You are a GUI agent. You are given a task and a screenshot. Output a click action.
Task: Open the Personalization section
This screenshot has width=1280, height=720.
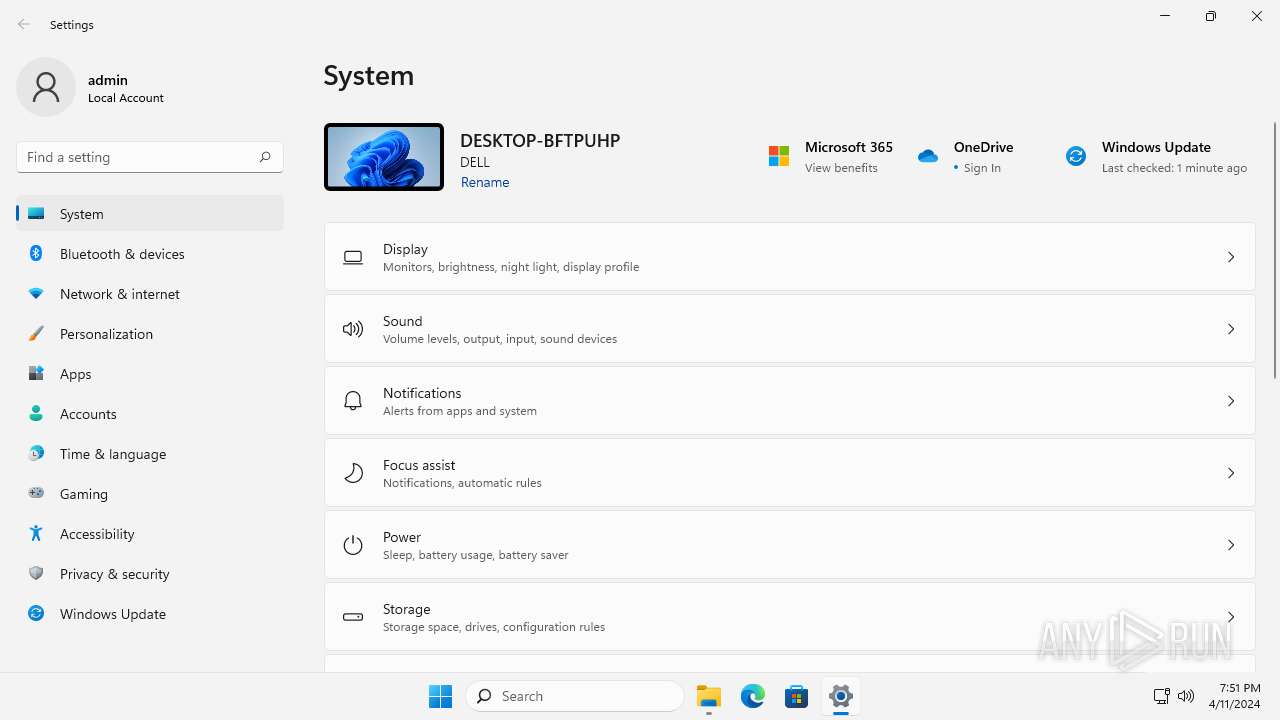[x=150, y=334]
